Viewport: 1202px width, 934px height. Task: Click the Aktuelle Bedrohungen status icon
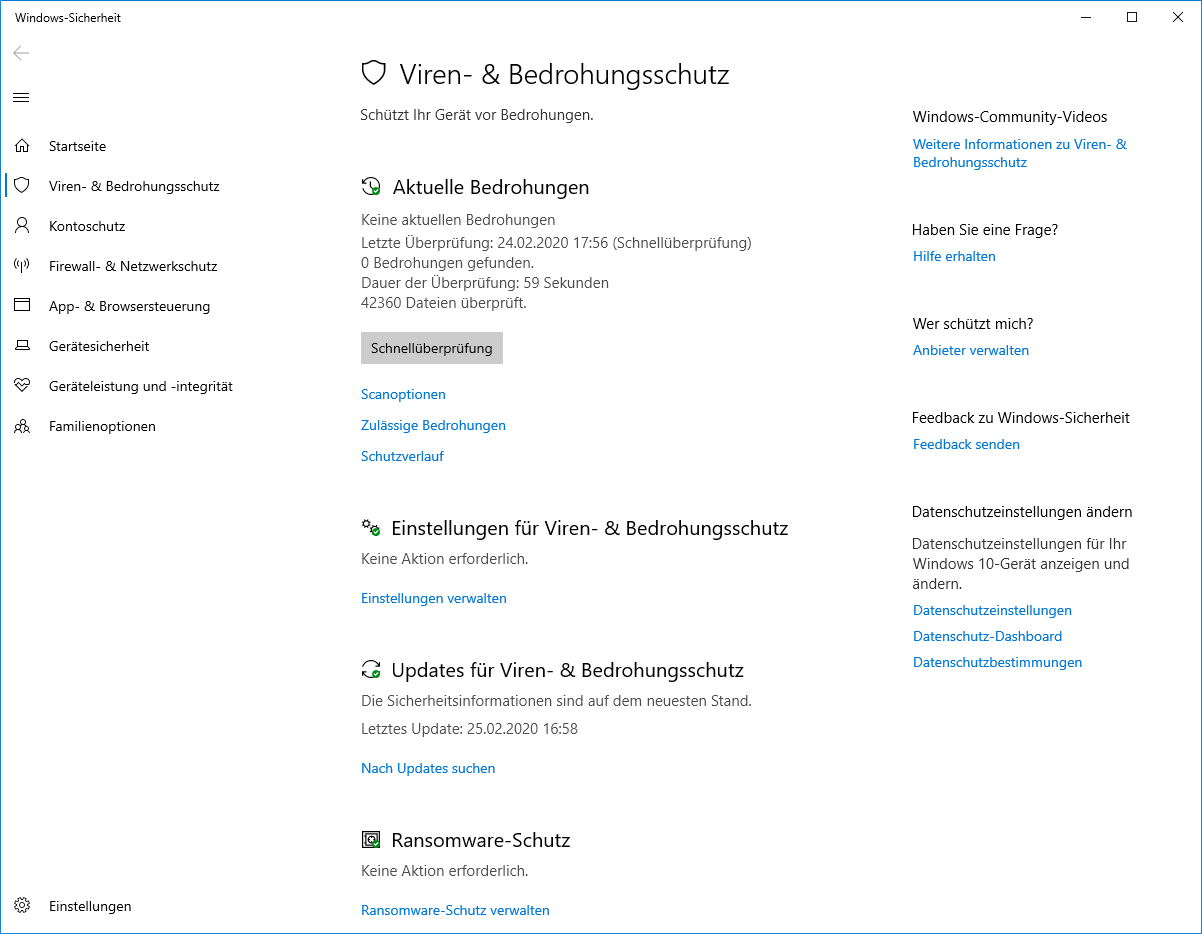tap(371, 187)
